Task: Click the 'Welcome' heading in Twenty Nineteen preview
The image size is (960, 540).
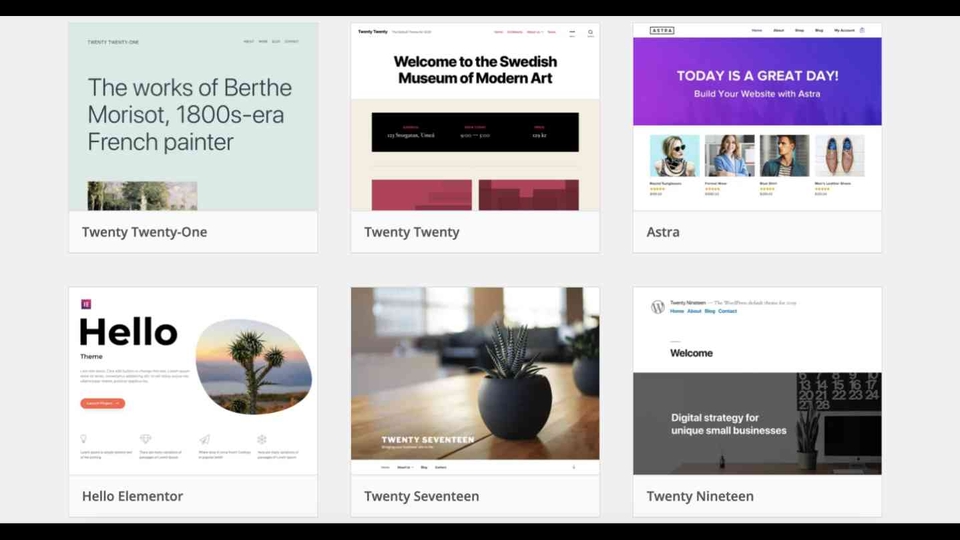Action: tap(691, 353)
